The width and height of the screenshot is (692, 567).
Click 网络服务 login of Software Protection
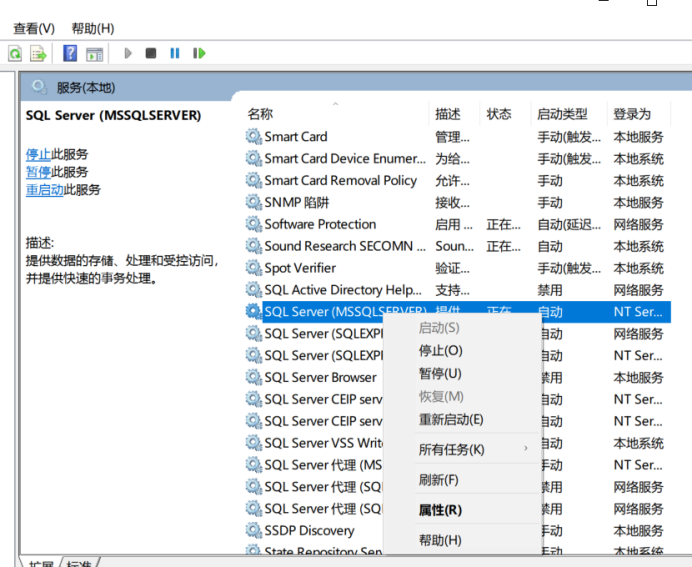(x=639, y=225)
